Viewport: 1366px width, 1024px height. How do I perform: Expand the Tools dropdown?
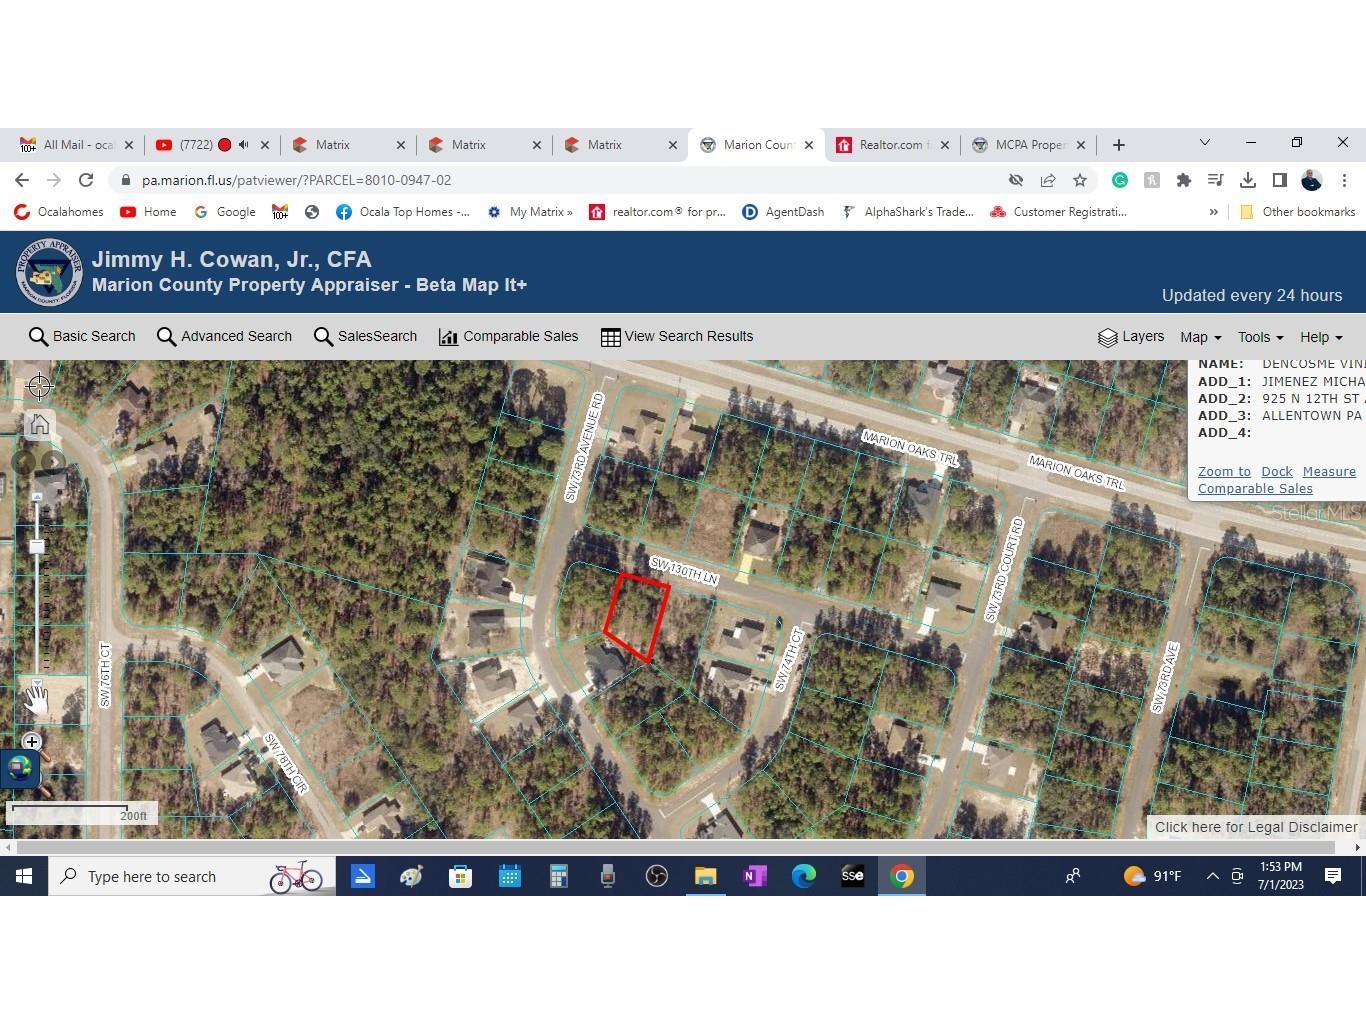click(x=1259, y=336)
